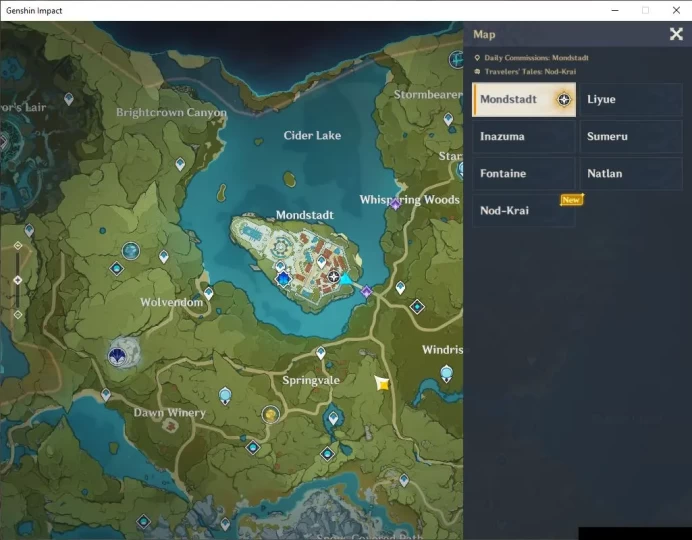Select the cyan player arrow at Mondstadt's gate
Screen dimensions: 692x540
point(346,279)
